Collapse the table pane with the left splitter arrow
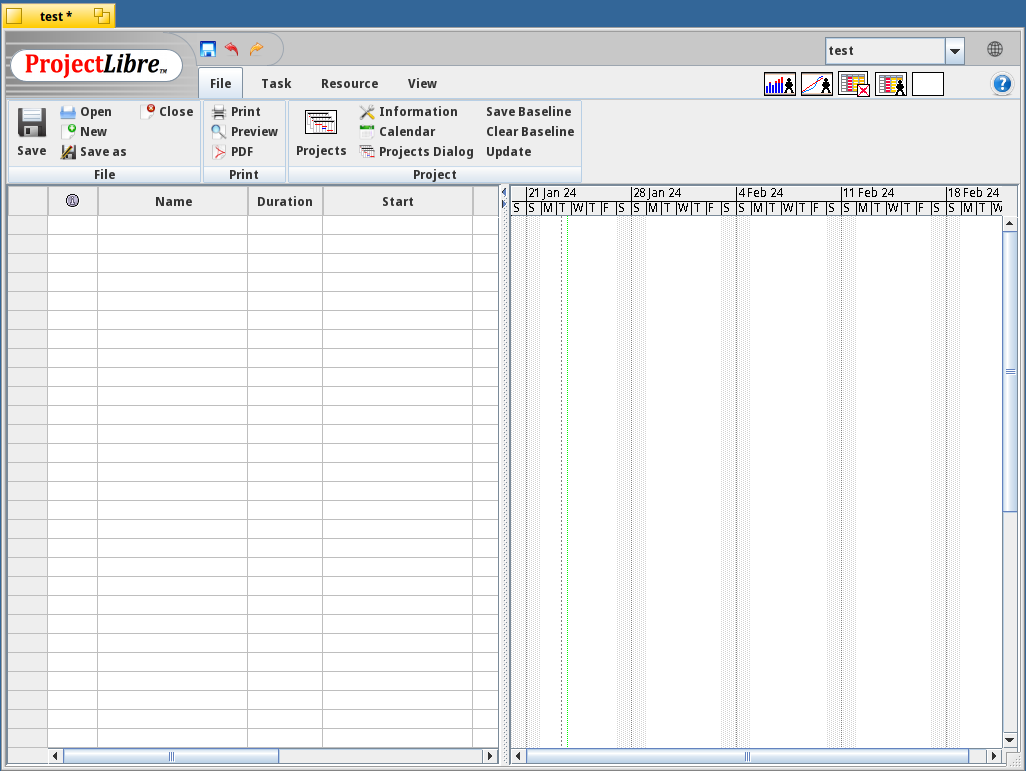The width and height of the screenshot is (1026, 771). (x=503, y=192)
